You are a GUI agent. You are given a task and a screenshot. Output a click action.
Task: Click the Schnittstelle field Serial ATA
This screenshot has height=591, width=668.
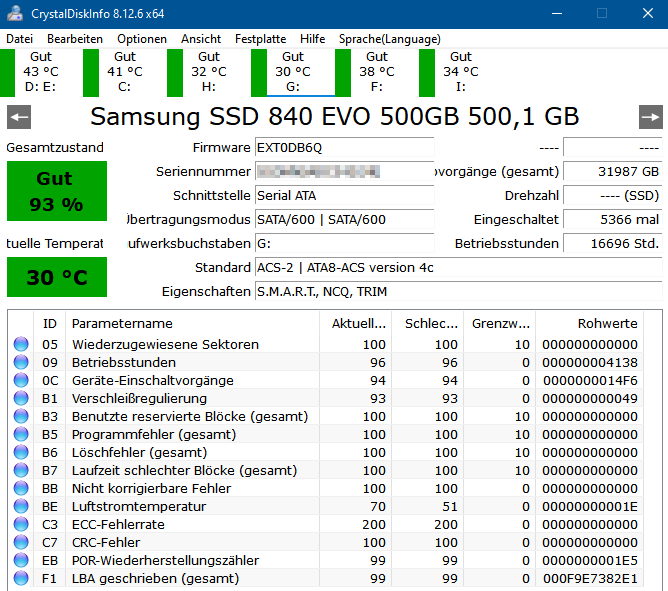point(345,195)
